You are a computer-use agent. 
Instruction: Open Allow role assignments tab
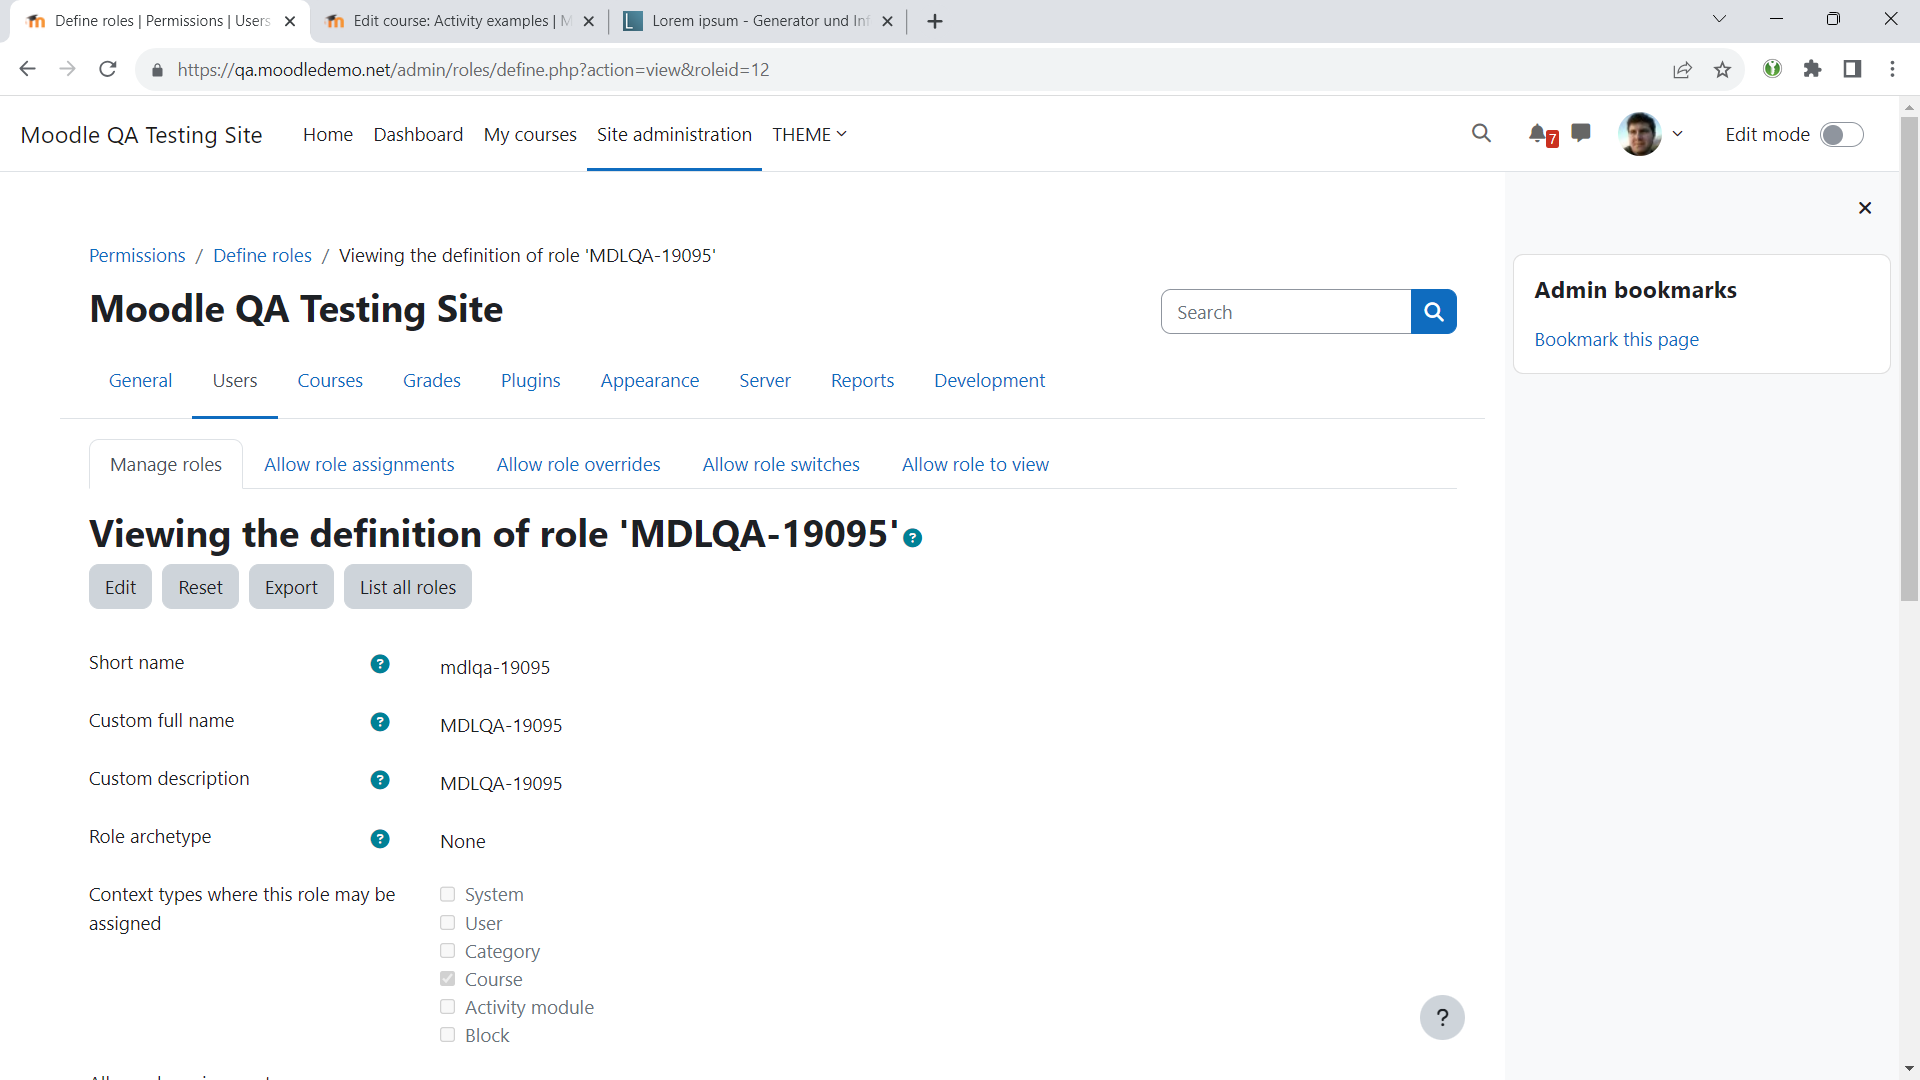tap(359, 464)
